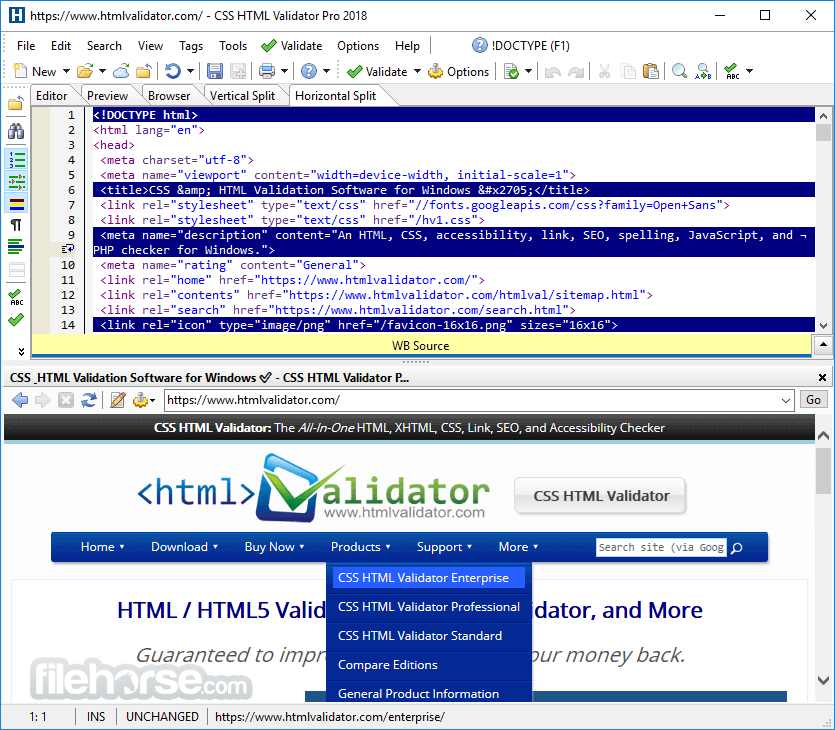Switch to the Preview tab

(107, 96)
